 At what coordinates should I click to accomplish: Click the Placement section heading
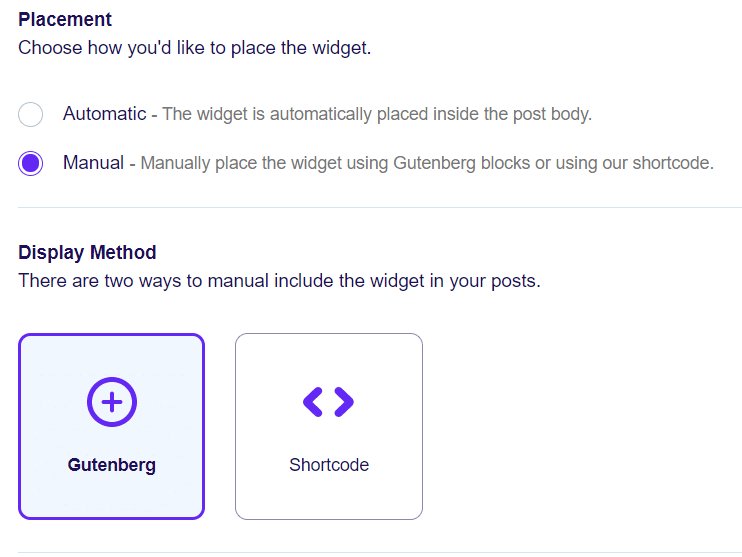pos(65,20)
